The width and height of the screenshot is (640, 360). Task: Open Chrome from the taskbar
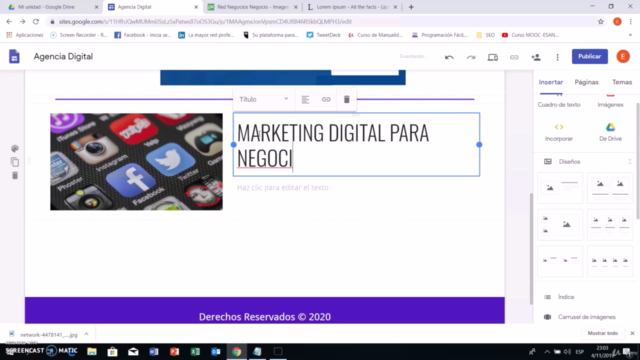(236, 351)
